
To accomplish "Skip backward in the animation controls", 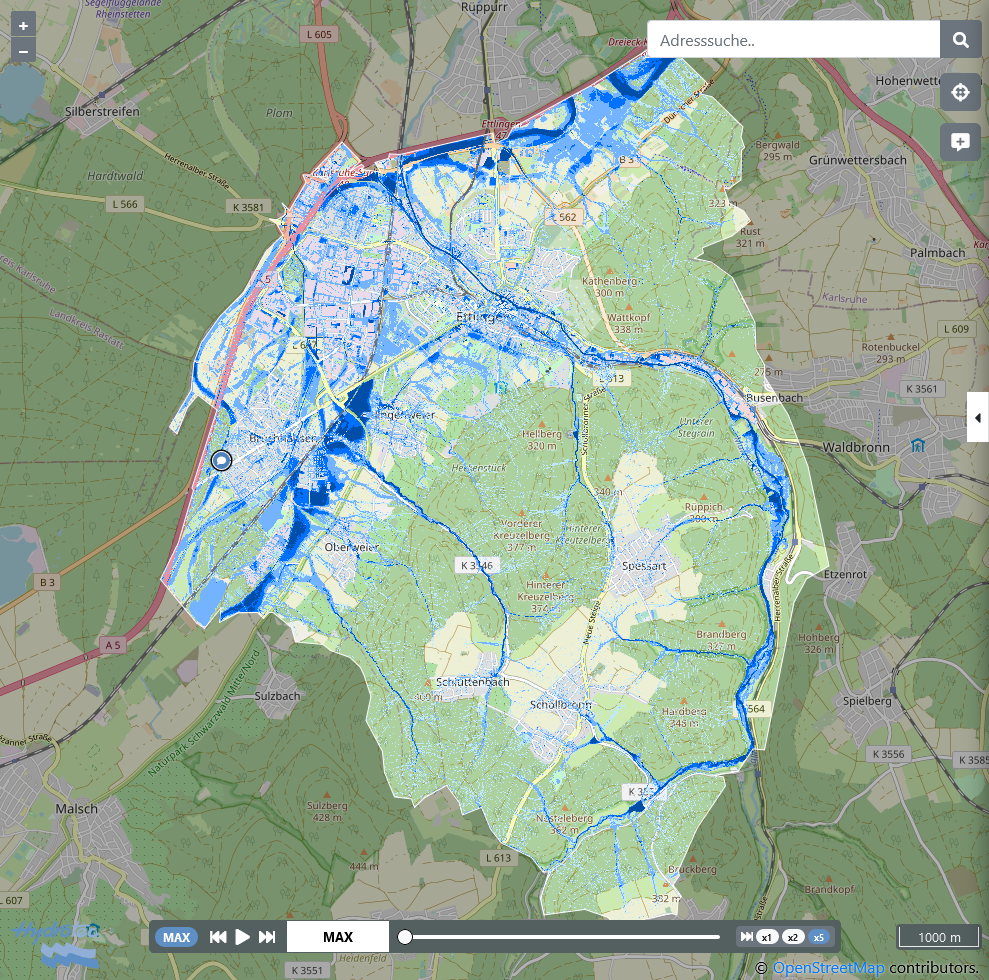I will (218, 937).
